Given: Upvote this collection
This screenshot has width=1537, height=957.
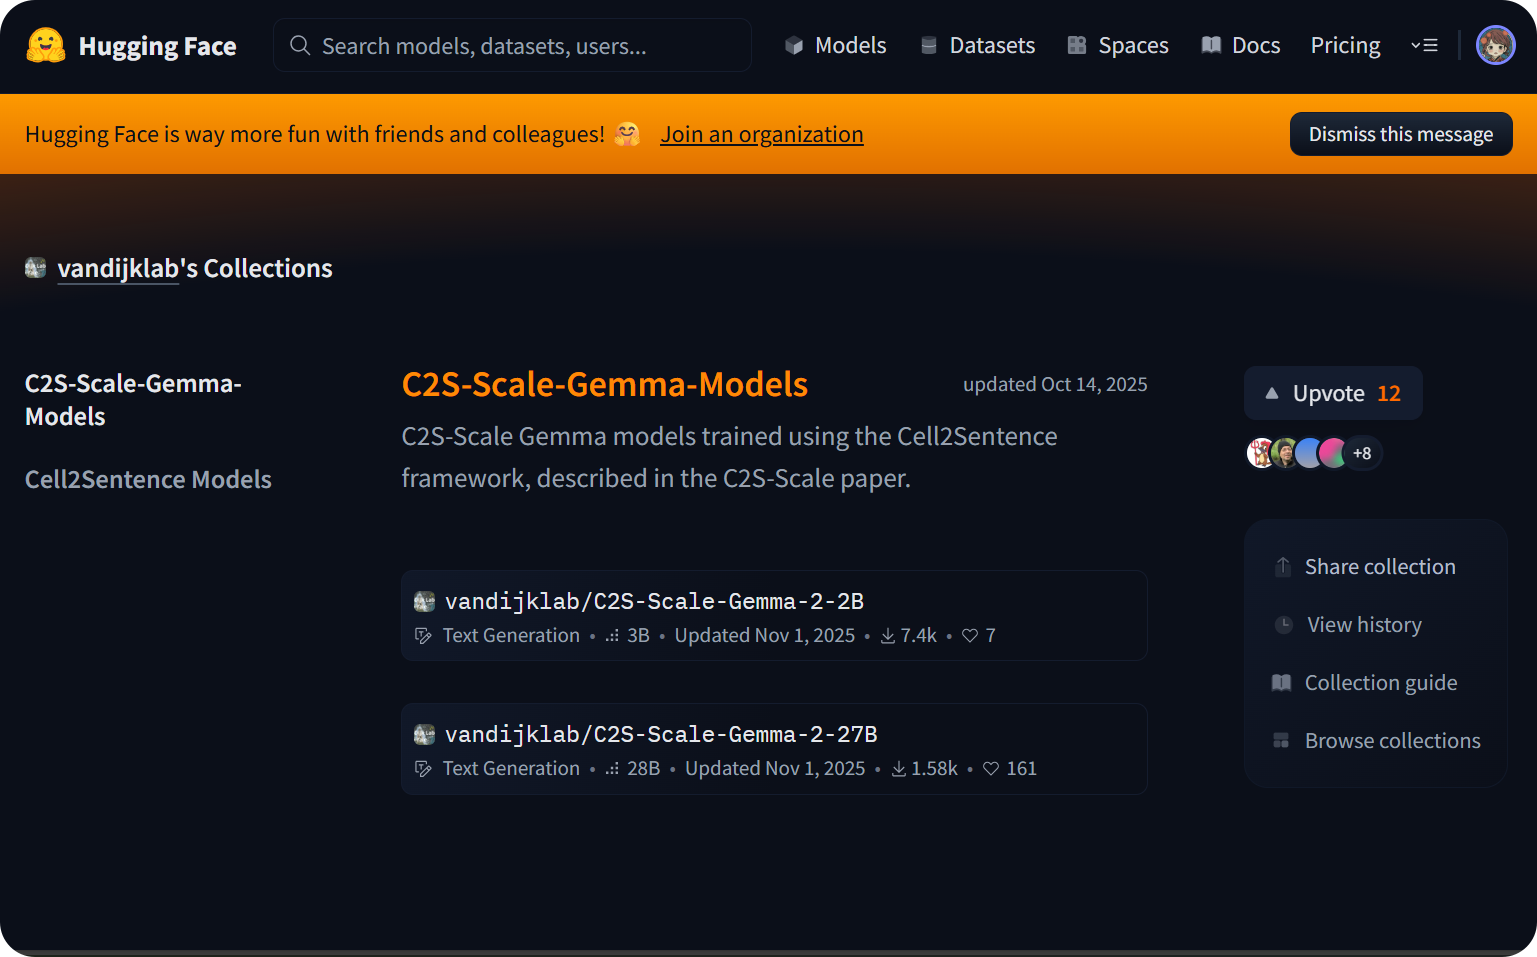Looking at the screenshot, I should [1332, 393].
